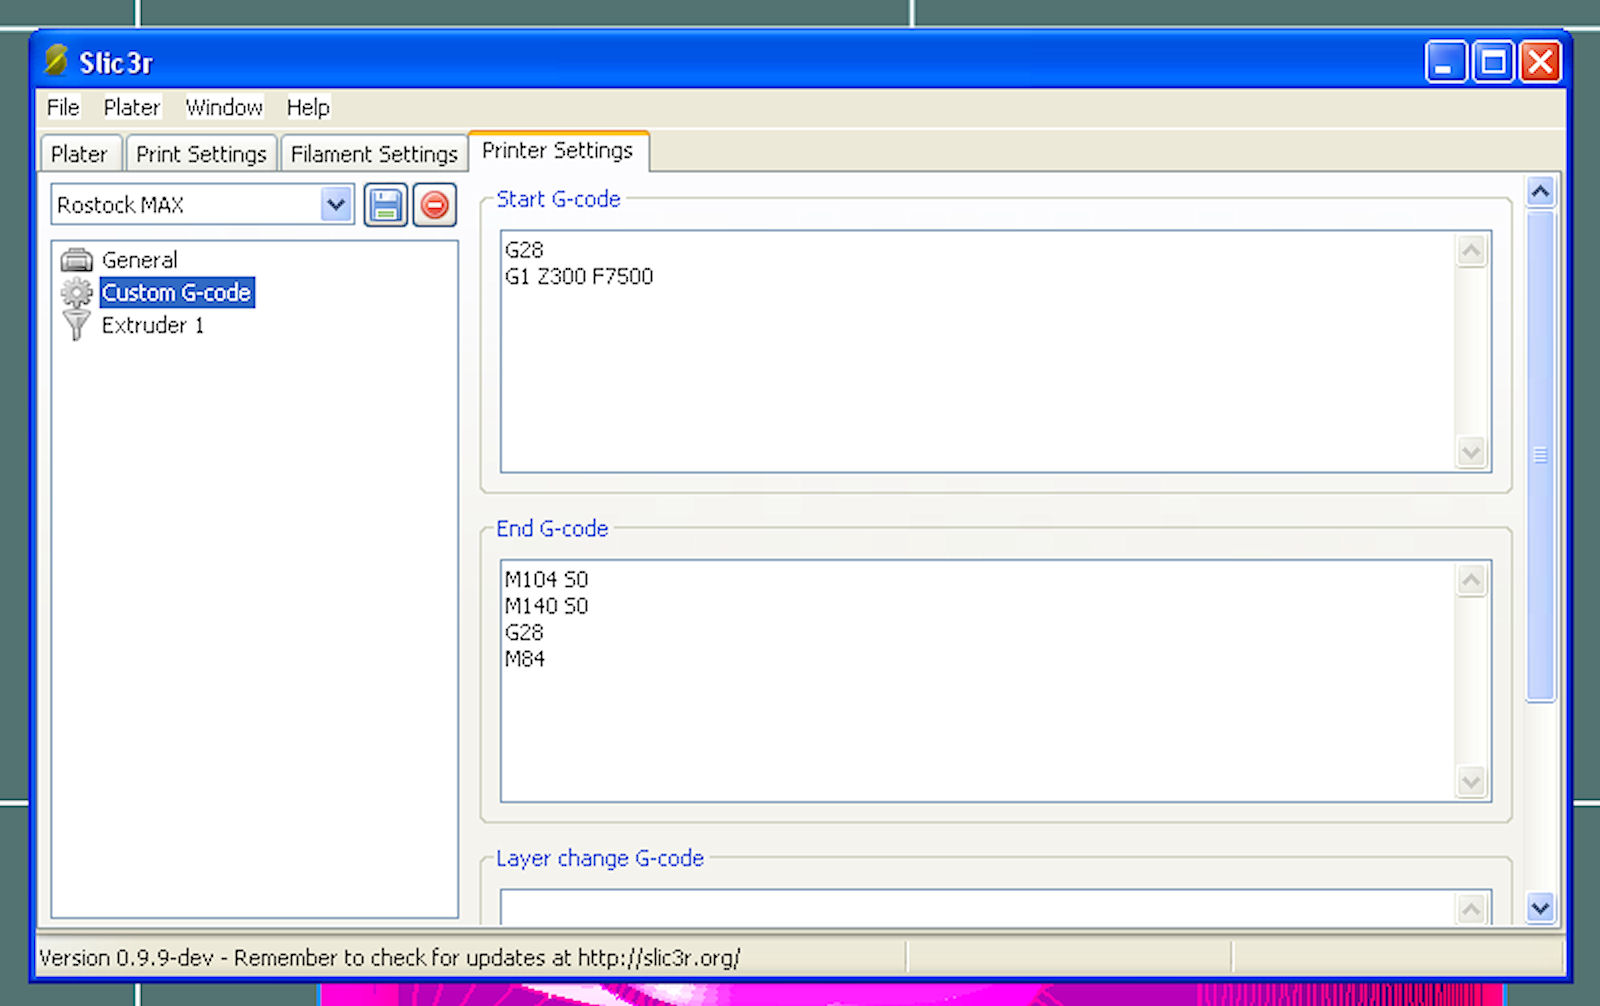Switch to the Plater tab

(79, 154)
